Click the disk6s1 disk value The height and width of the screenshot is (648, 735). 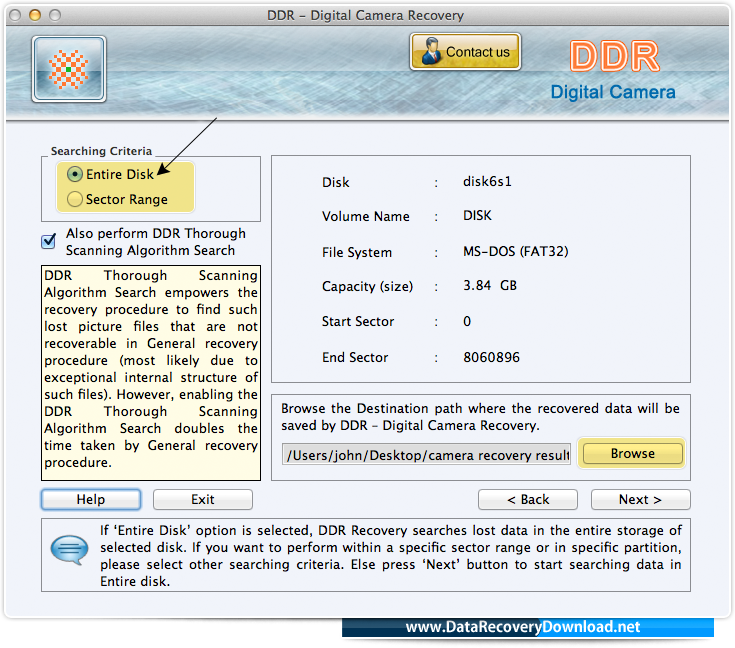click(487, 181)
